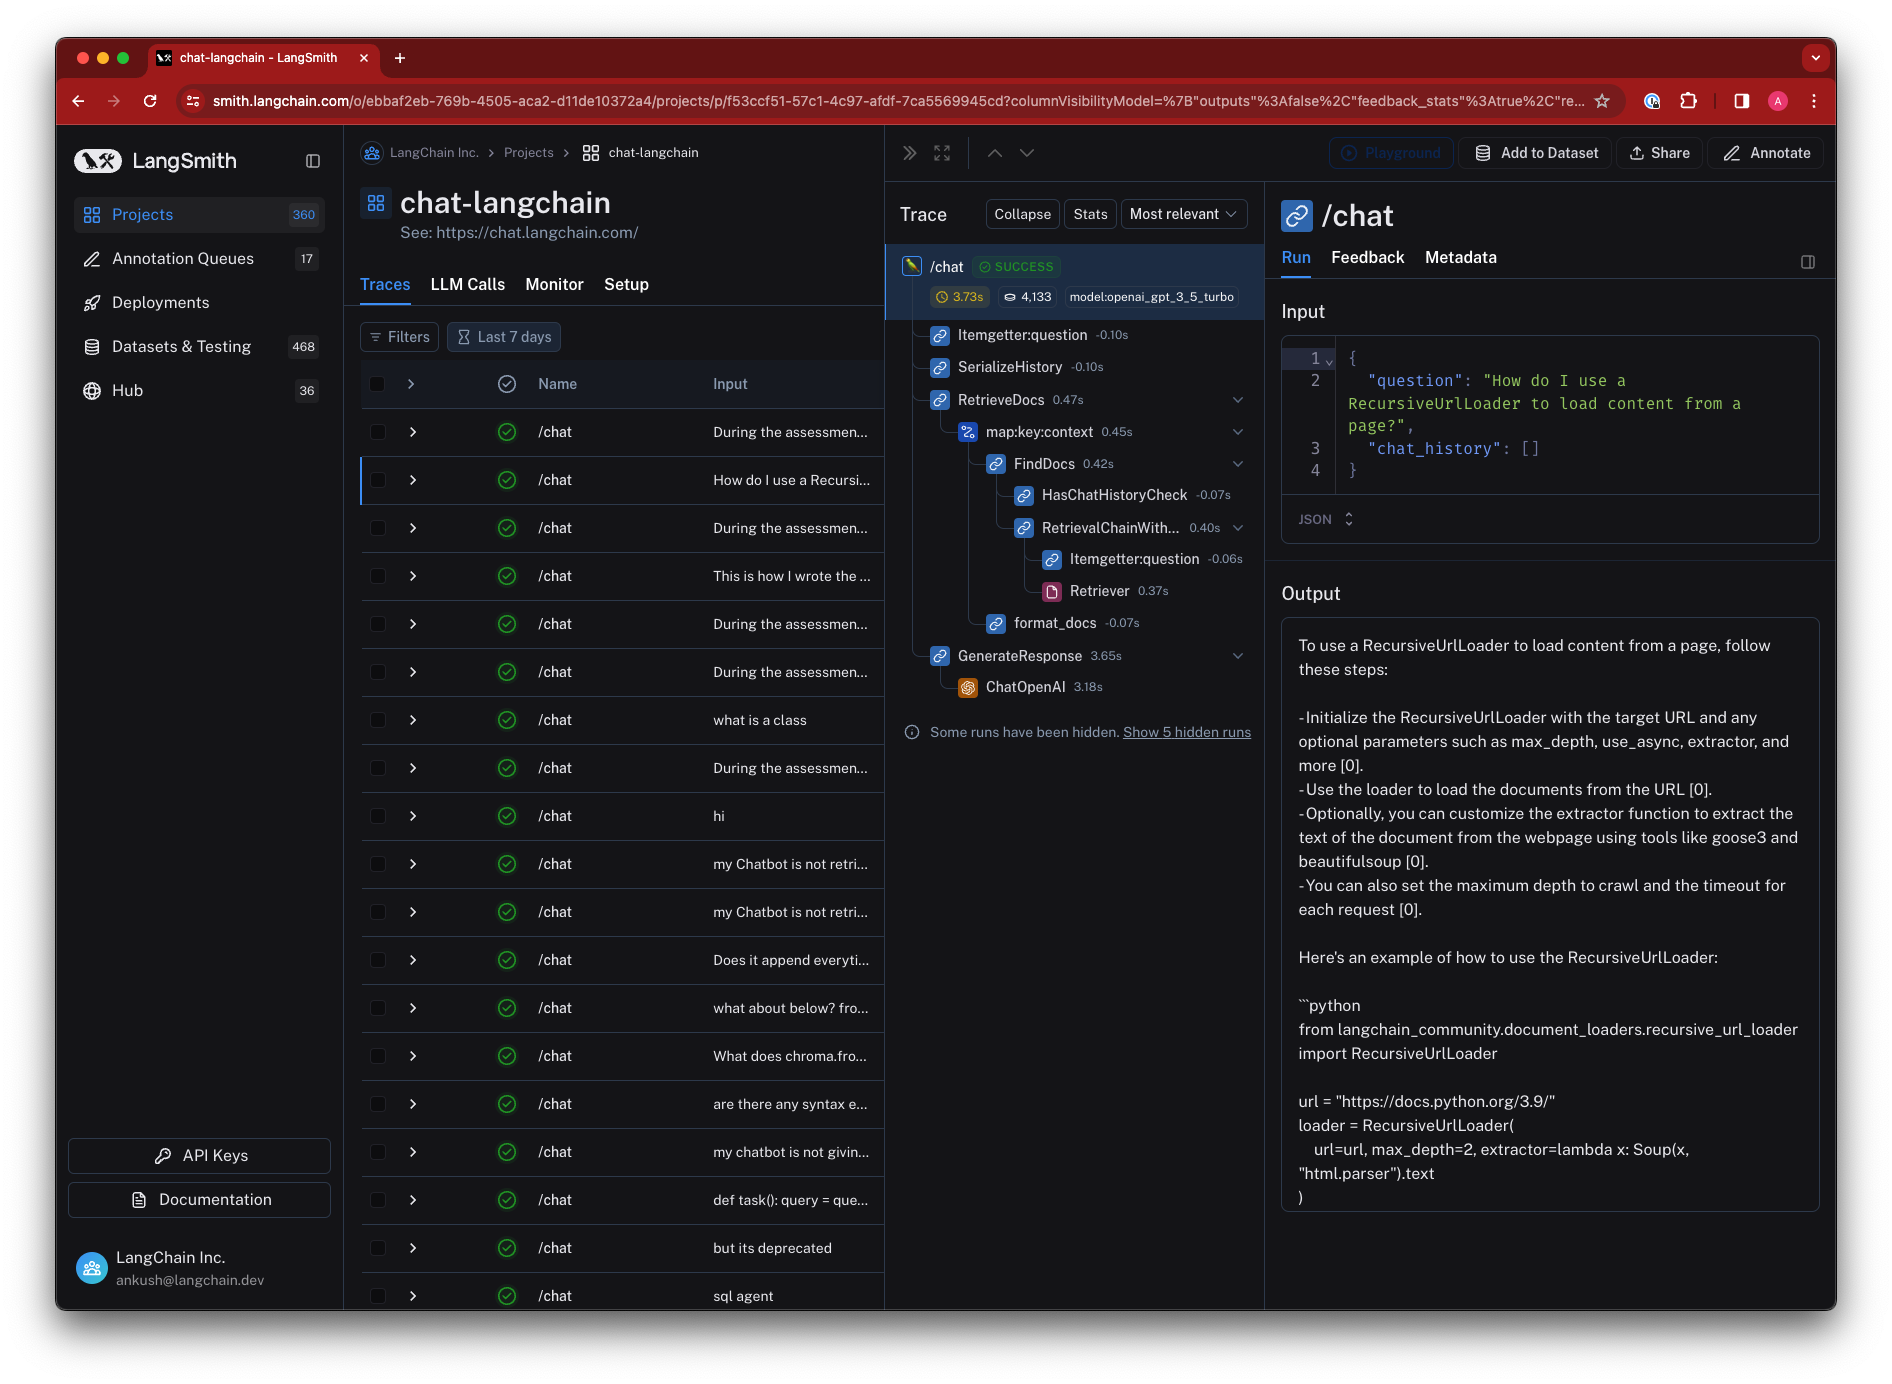This screenshot has width=1892, height=1384.
Task: Check the box for 'but its deprecated' row
Action: click(x=378, y=1248)
